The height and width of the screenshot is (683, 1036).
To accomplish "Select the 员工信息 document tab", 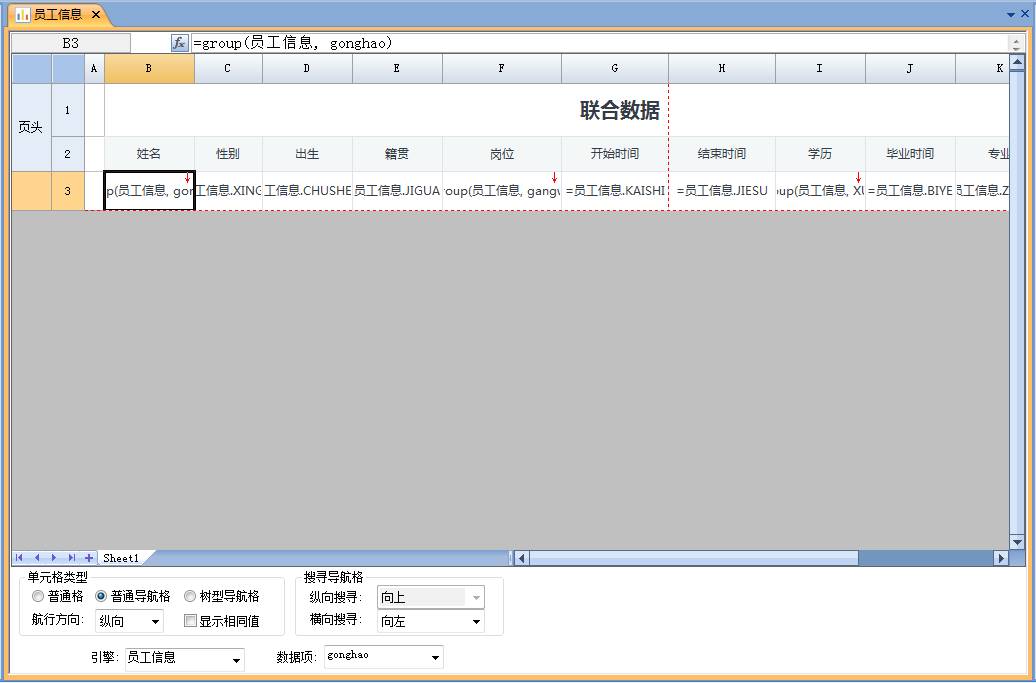I will 57,15.
